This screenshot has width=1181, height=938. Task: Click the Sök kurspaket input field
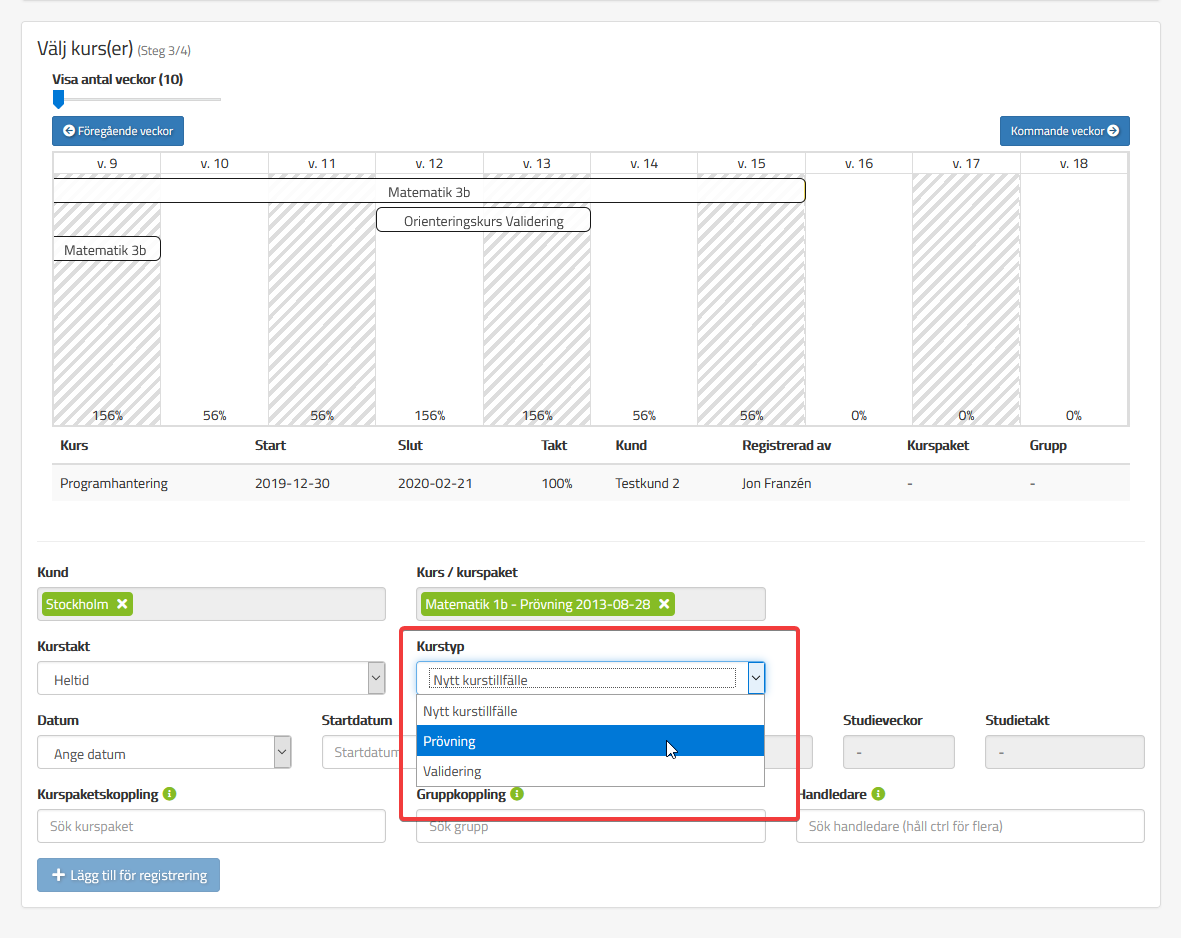point(211,826)
